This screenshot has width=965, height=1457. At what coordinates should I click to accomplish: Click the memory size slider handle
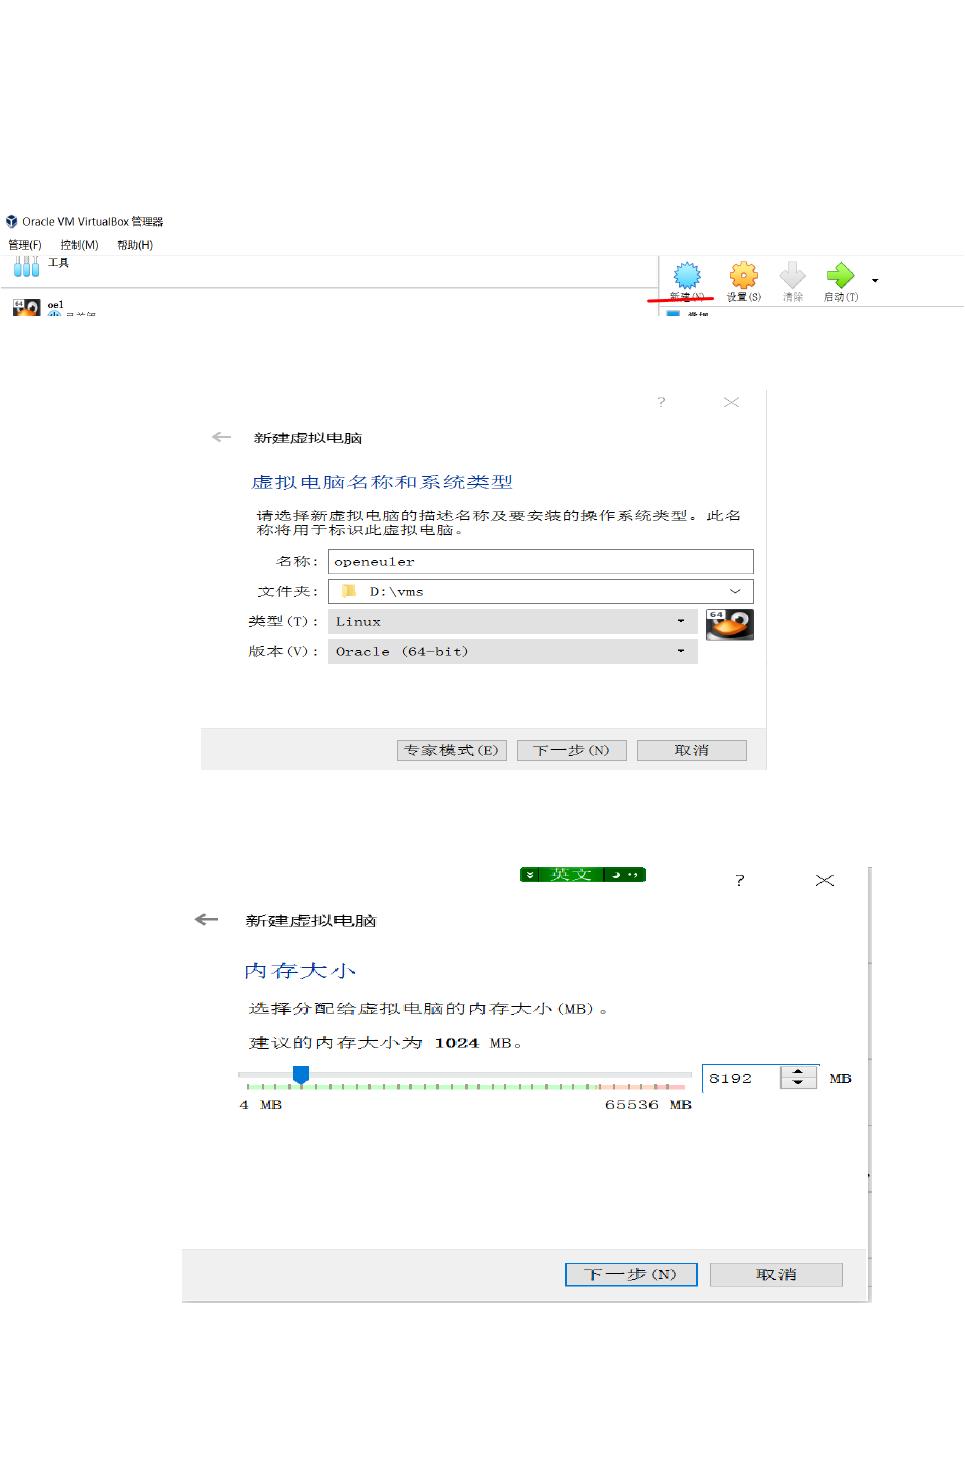(x=301, y=1075)
